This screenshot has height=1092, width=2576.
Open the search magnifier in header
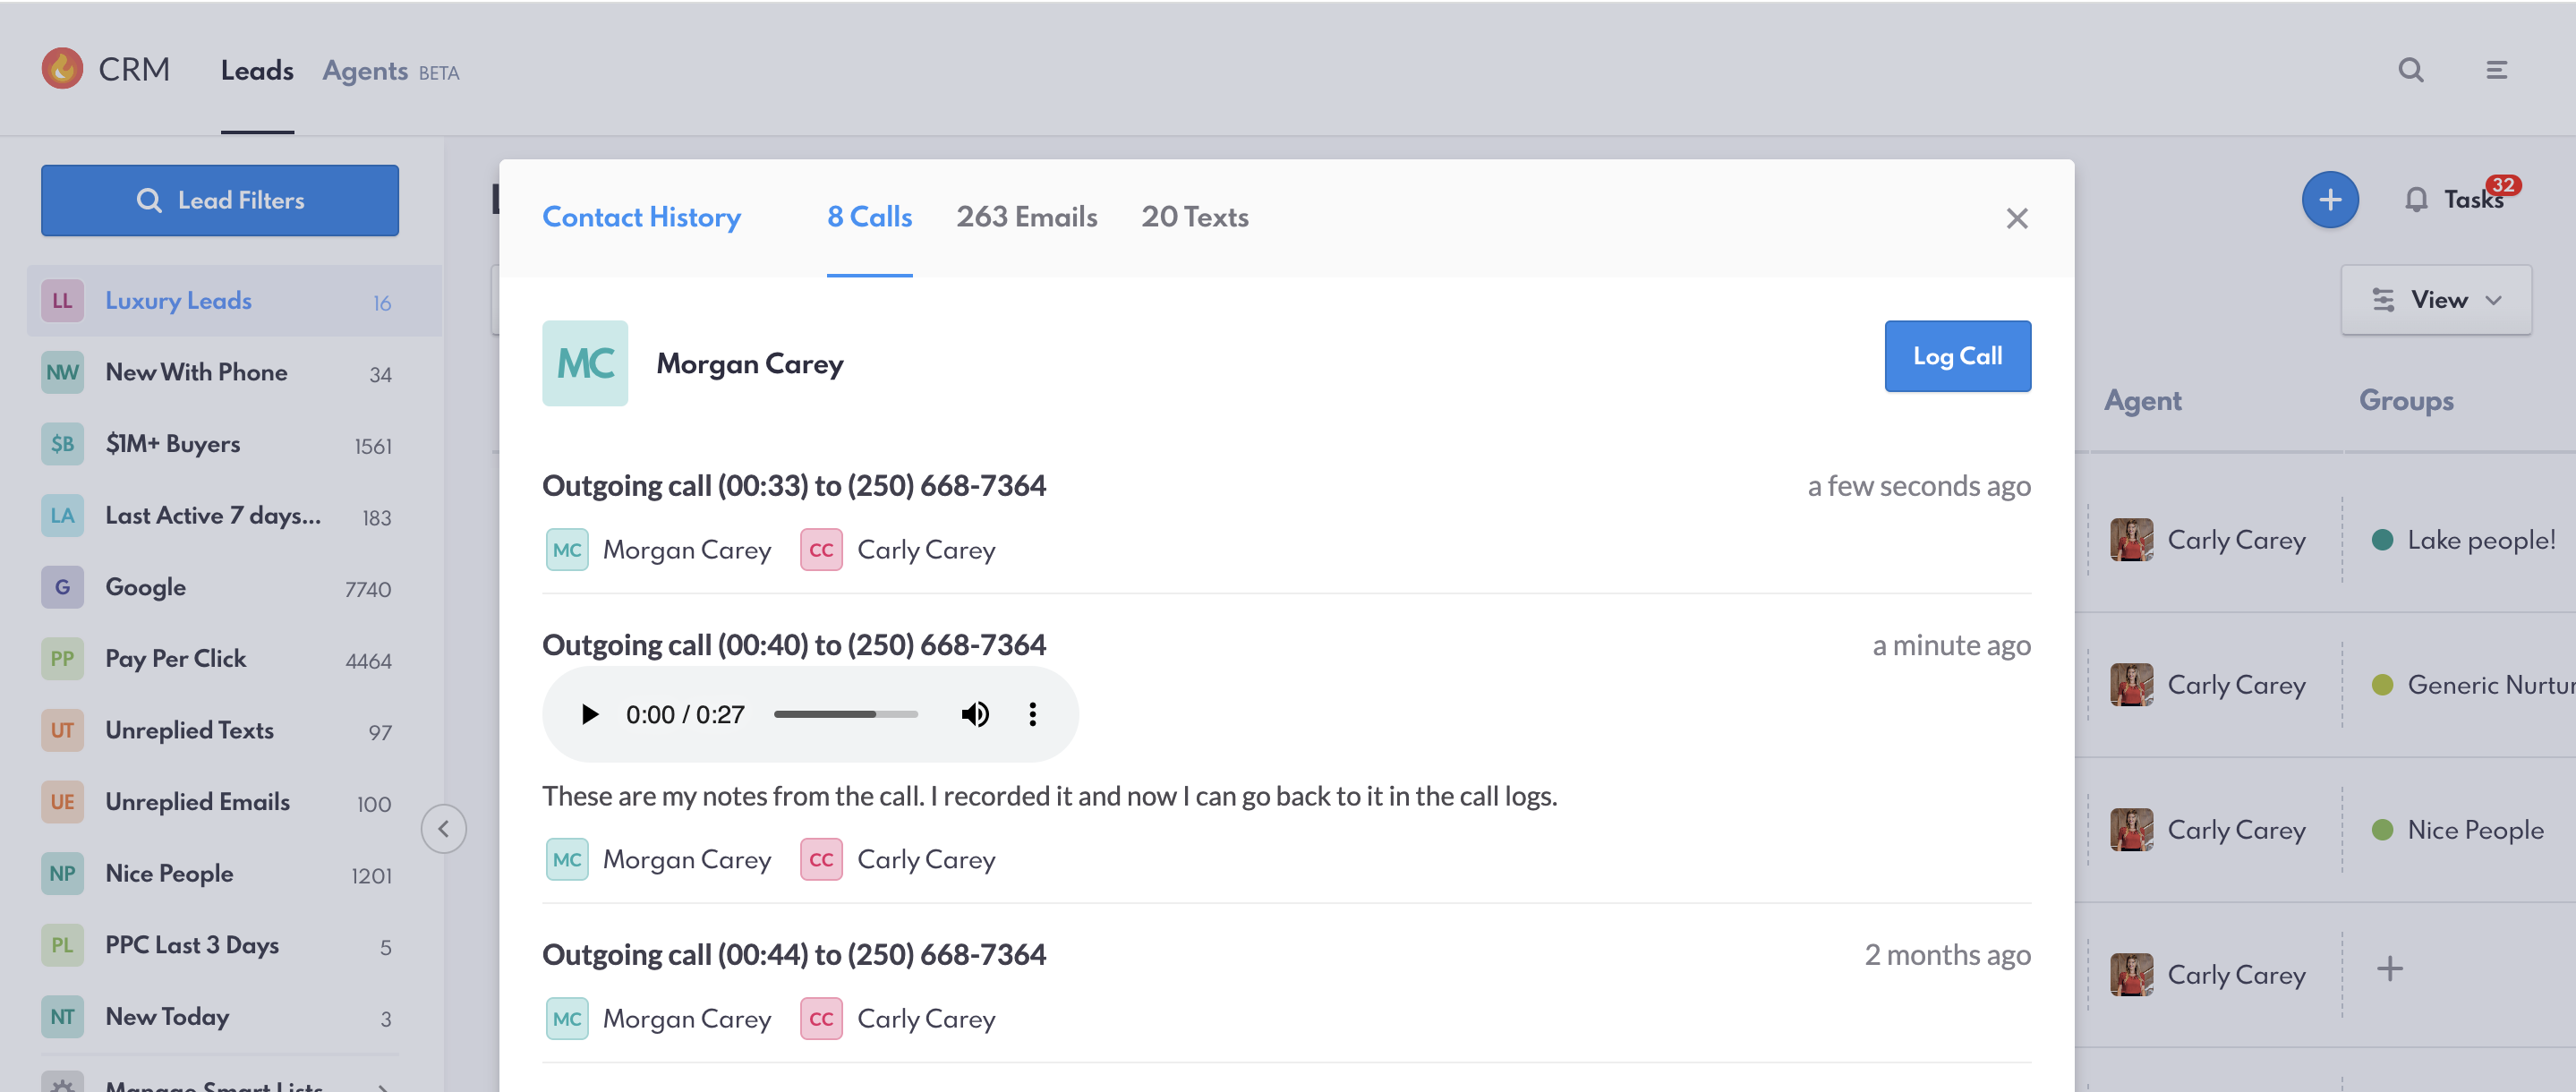pyautogui.click(x=2411, y=70)
